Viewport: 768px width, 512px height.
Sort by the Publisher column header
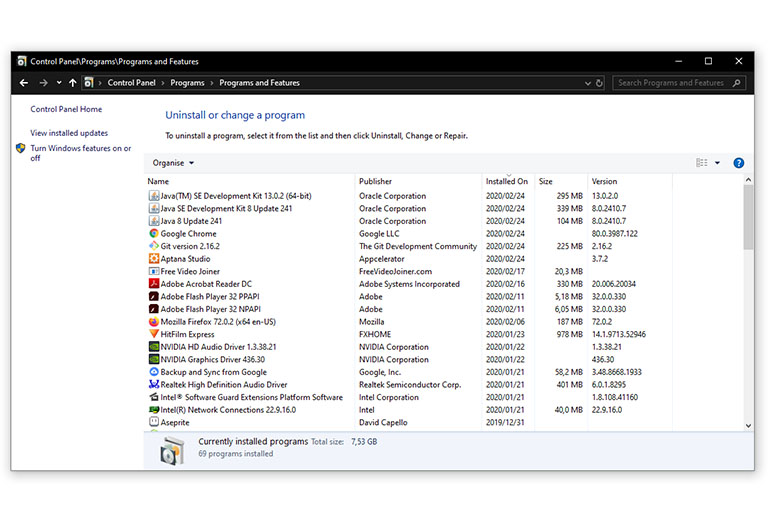pos(375,181)
